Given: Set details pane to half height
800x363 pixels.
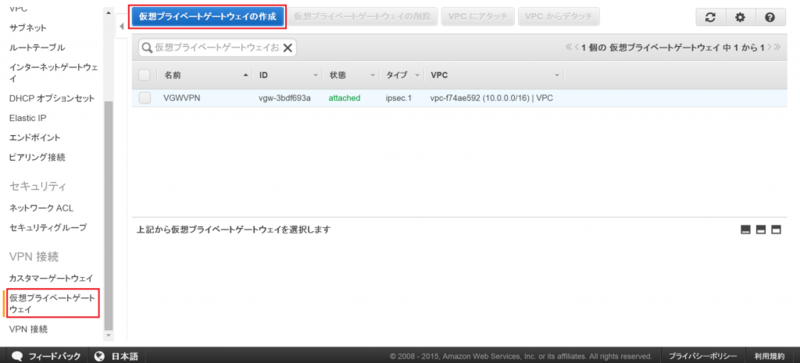Looking at the screenshot, I should [761, 230].
